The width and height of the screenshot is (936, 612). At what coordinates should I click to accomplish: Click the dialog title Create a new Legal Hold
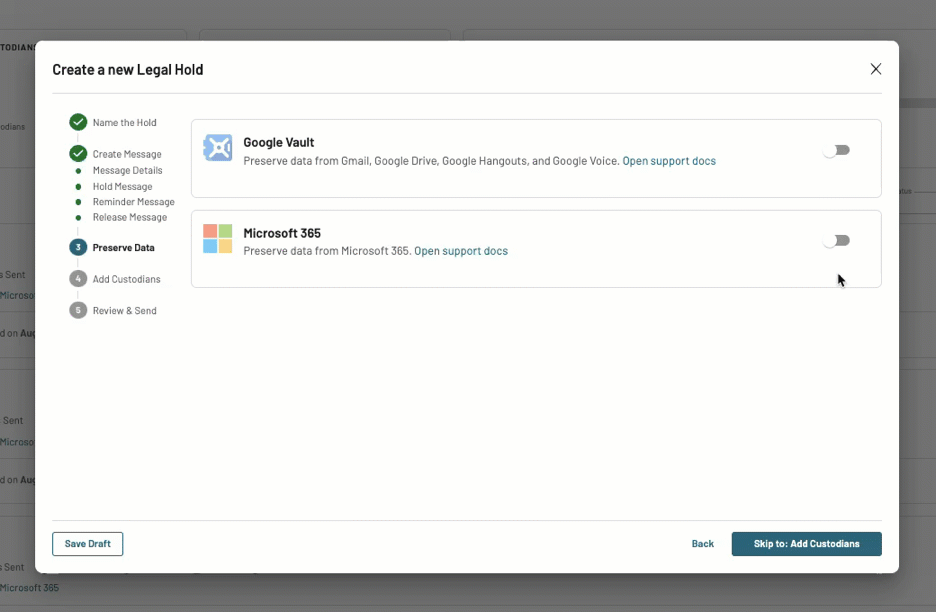[x=128, y=70]
